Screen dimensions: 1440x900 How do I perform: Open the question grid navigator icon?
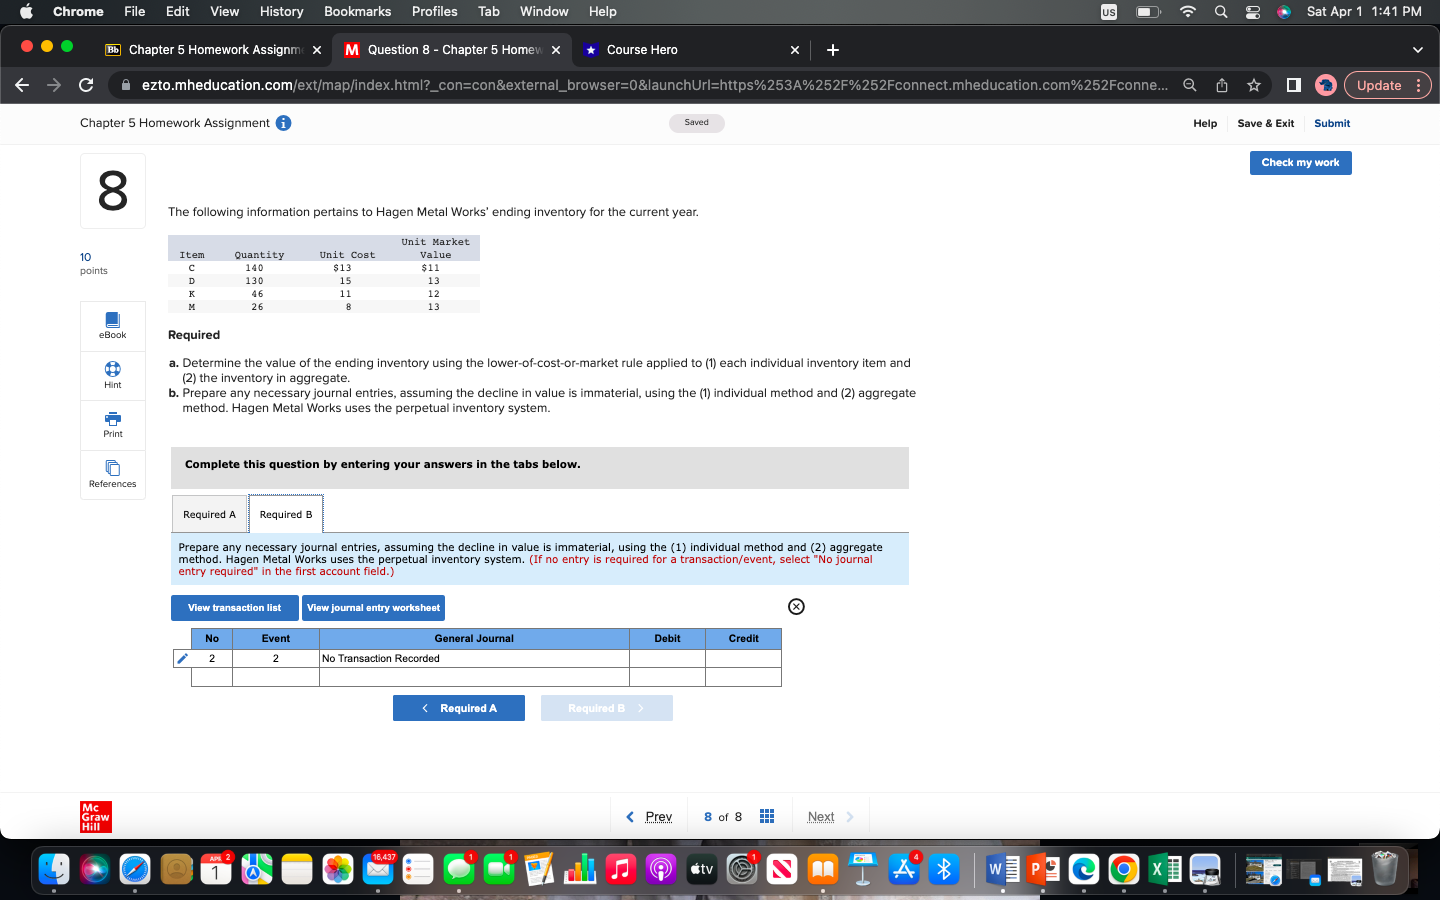767,817
